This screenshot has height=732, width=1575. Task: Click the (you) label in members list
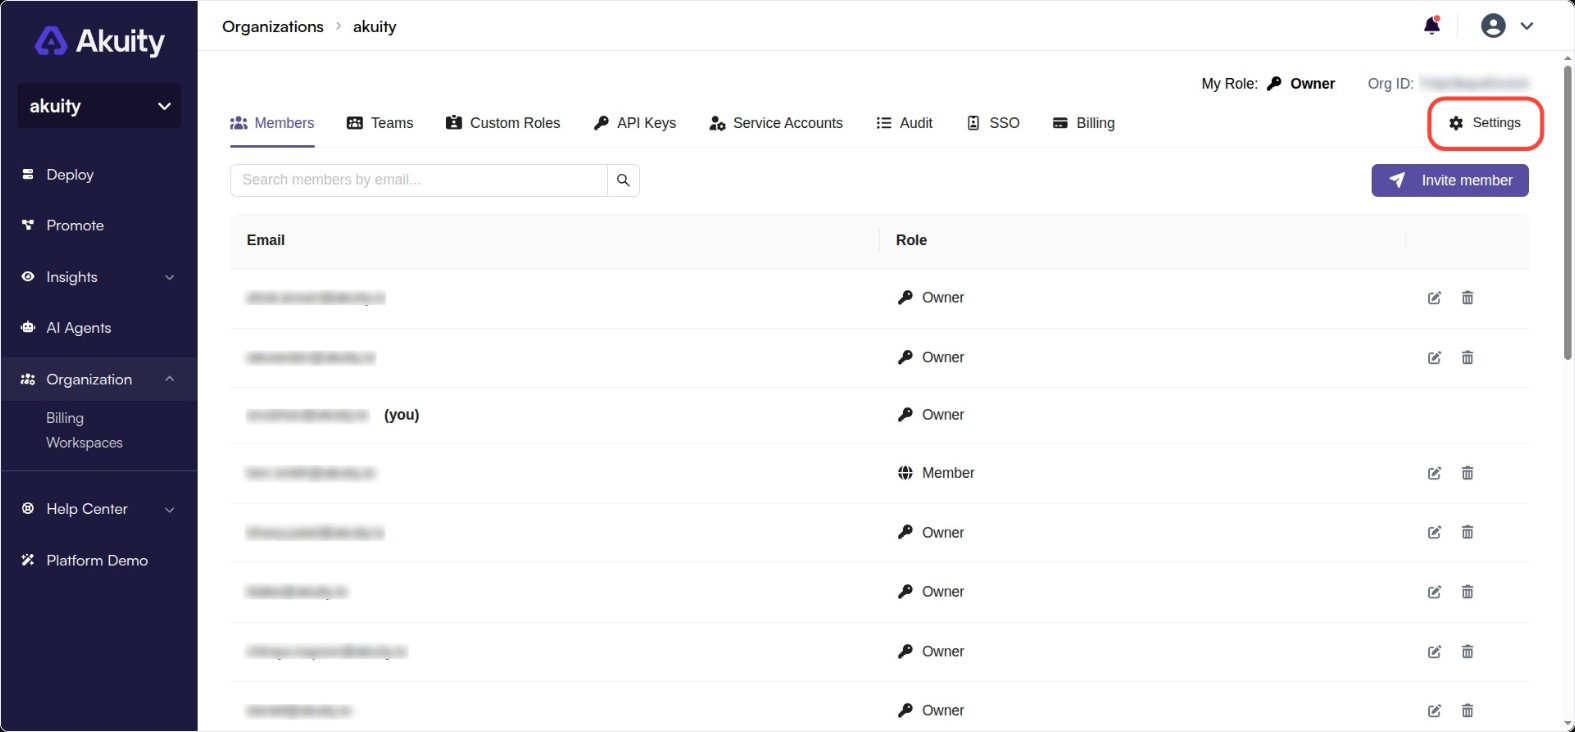[x=401, y=415]
